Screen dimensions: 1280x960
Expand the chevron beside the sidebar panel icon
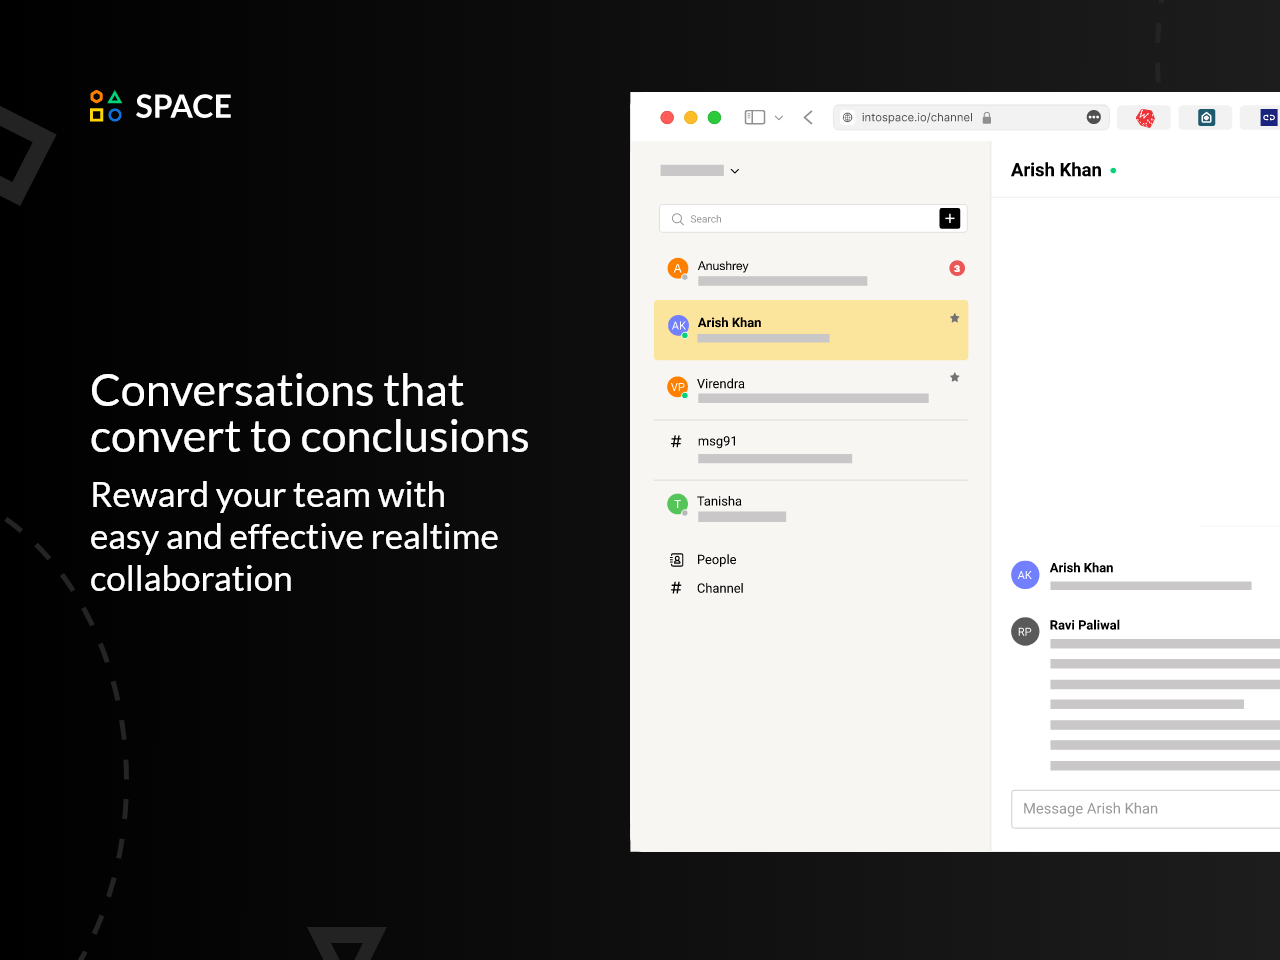click(779, 117)
